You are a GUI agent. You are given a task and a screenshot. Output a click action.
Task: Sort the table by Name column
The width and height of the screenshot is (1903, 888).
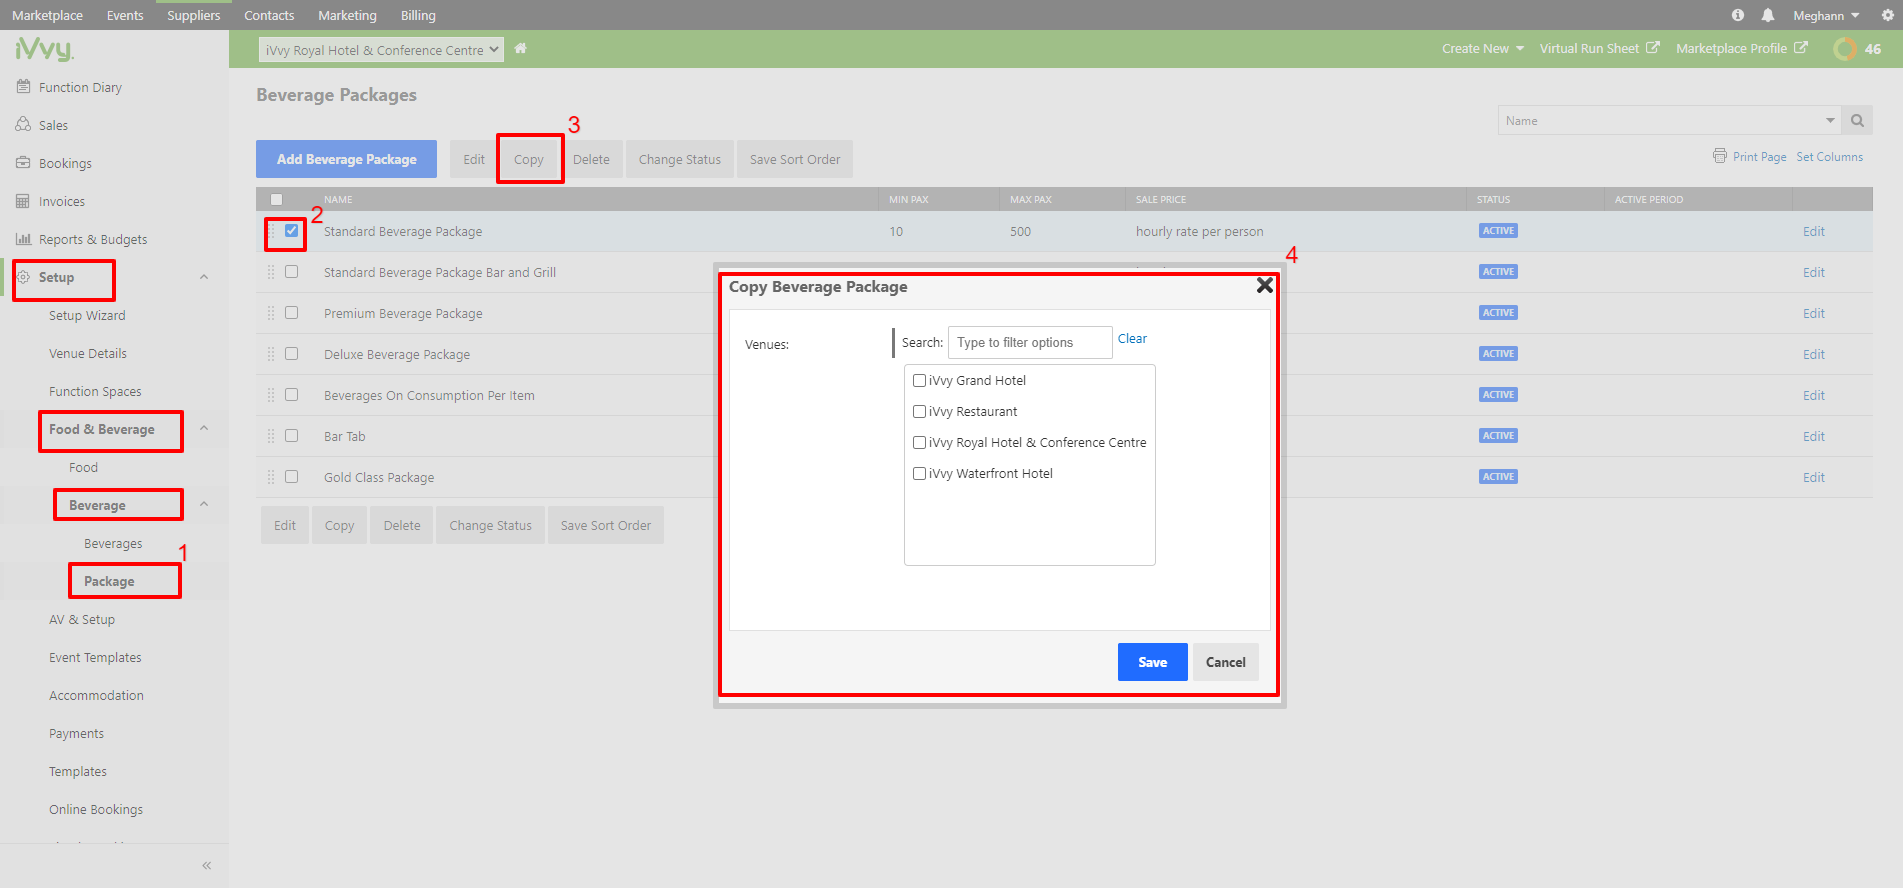(x=338, y=199)
